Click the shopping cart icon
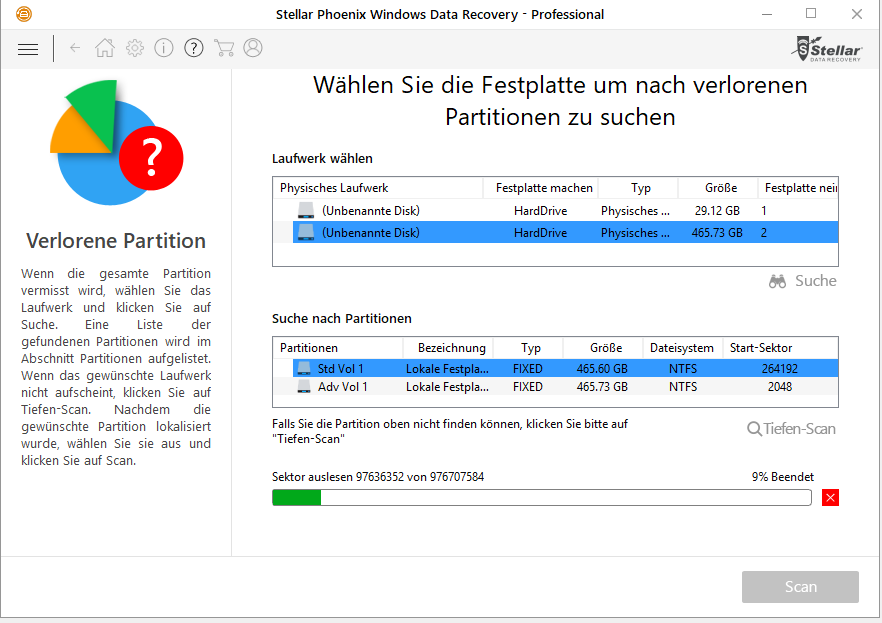Screen dimensions: 882x623 (x=224, y=48)
